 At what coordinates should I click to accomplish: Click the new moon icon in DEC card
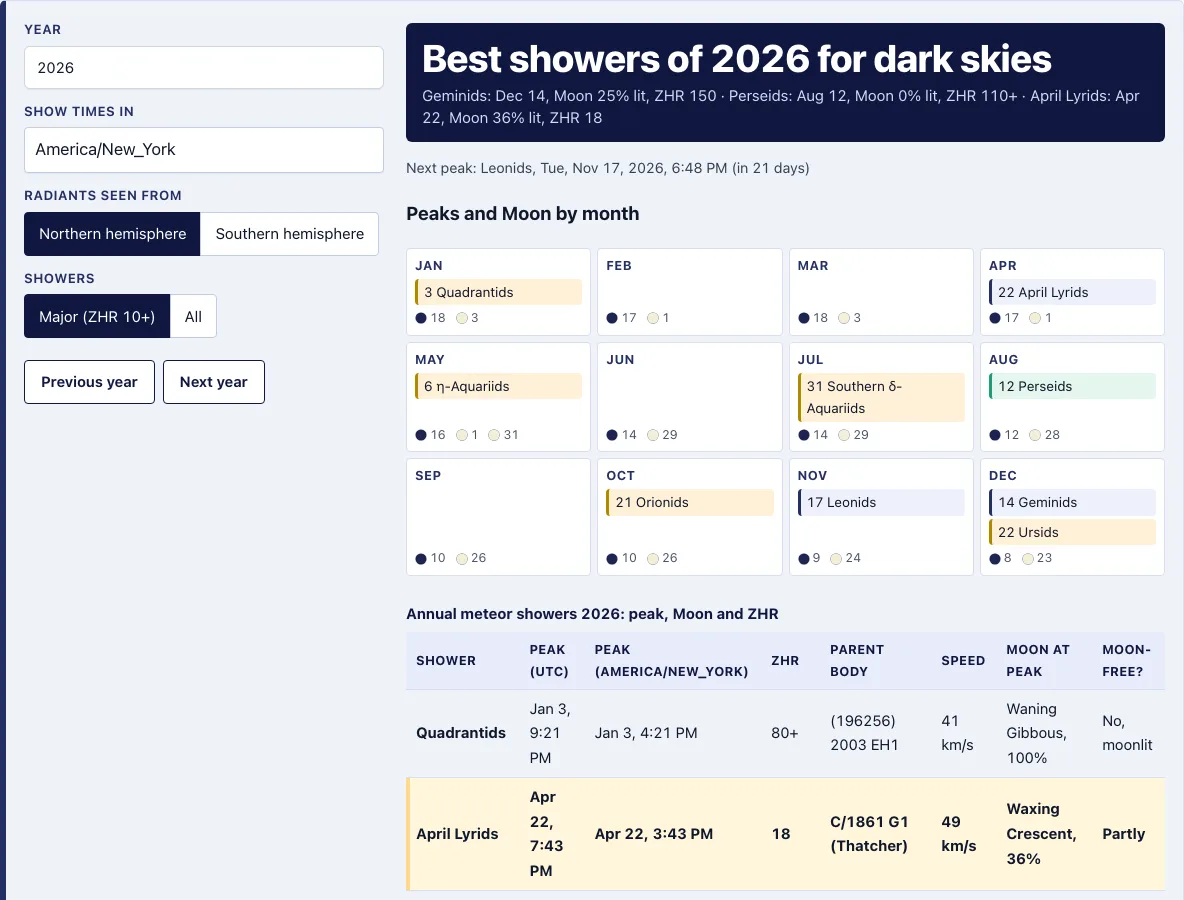(995, 559)
